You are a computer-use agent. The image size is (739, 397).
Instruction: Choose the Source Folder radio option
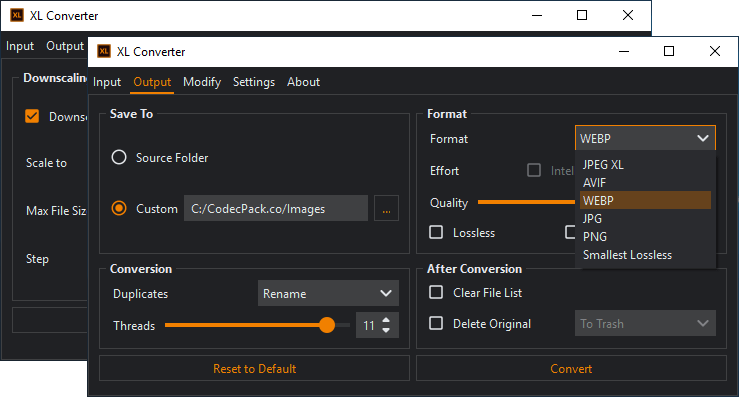click(119, 157)
